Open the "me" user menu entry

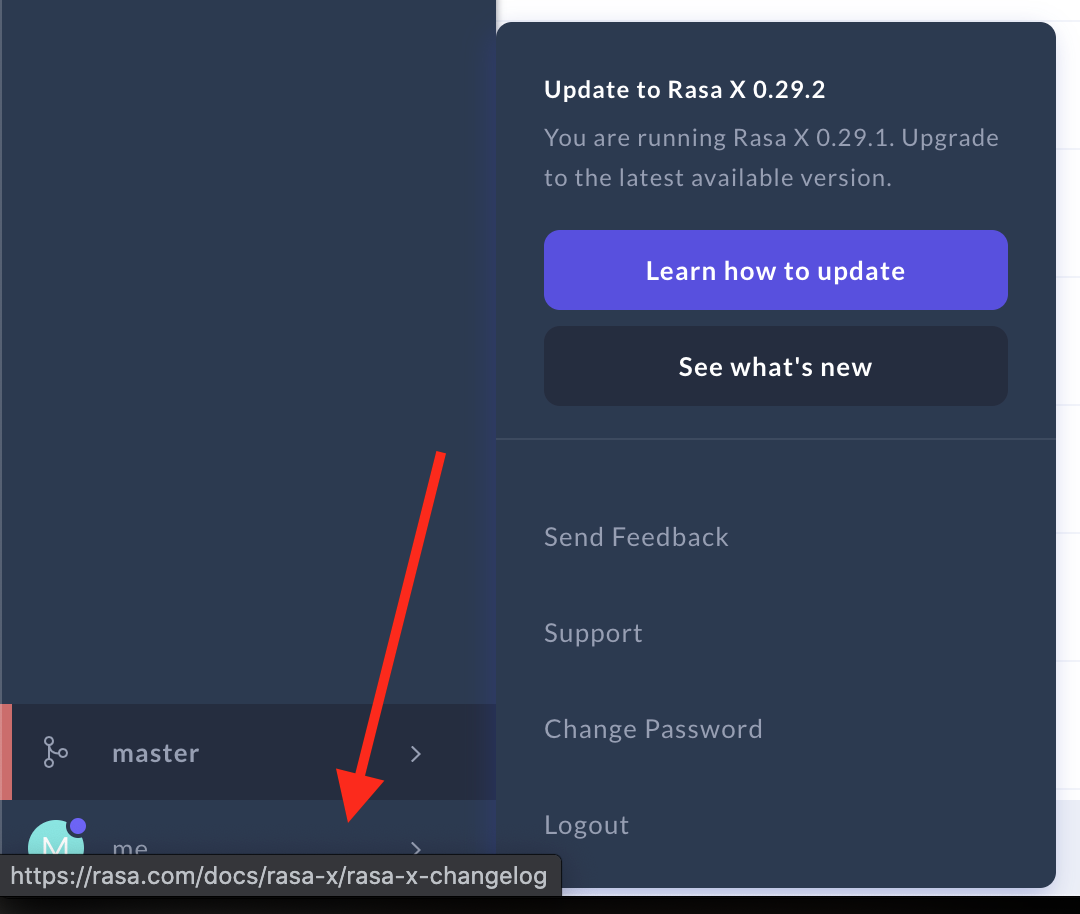point(130,848)
